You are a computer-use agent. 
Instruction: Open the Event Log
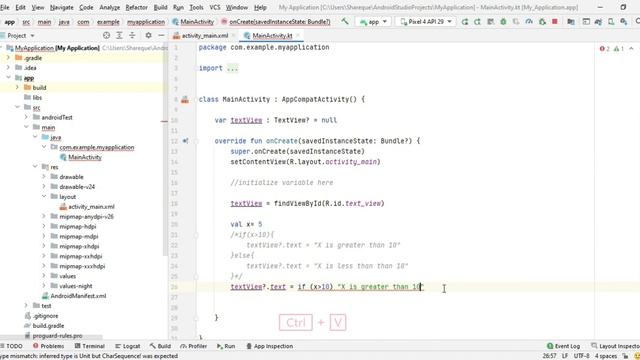point(563,346)
